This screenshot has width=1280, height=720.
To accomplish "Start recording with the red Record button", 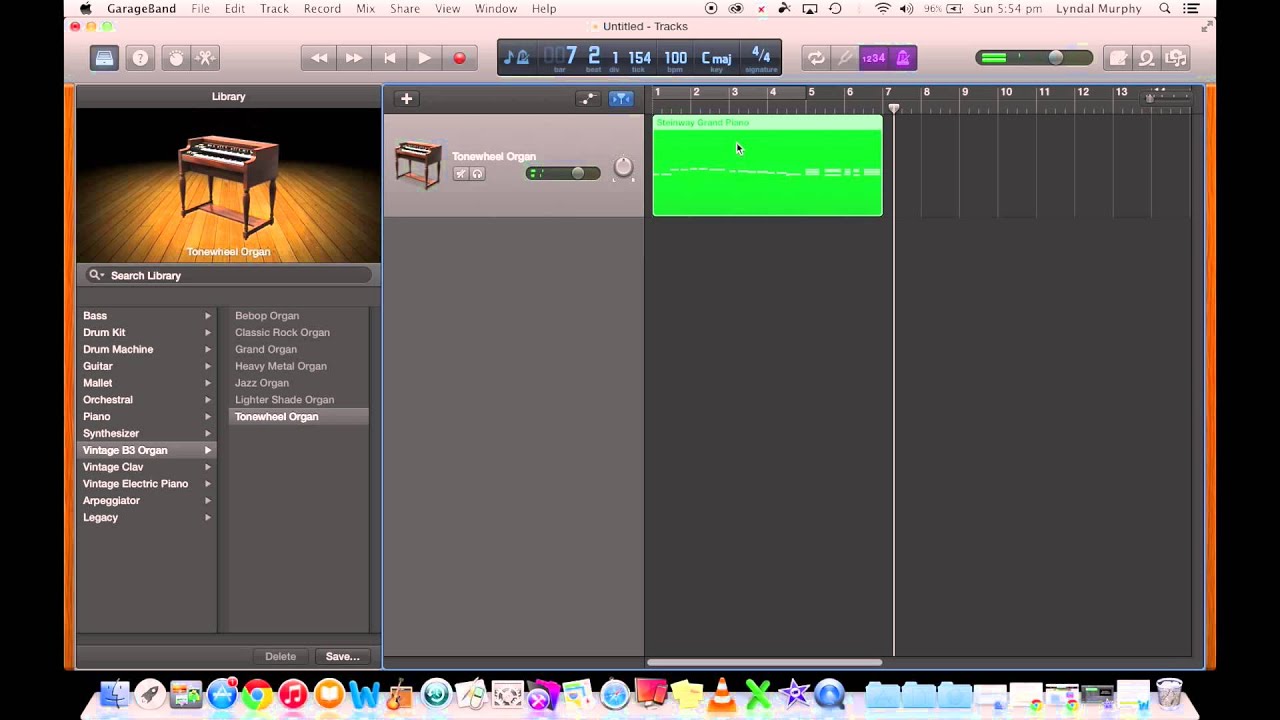I will click(459, 58).
